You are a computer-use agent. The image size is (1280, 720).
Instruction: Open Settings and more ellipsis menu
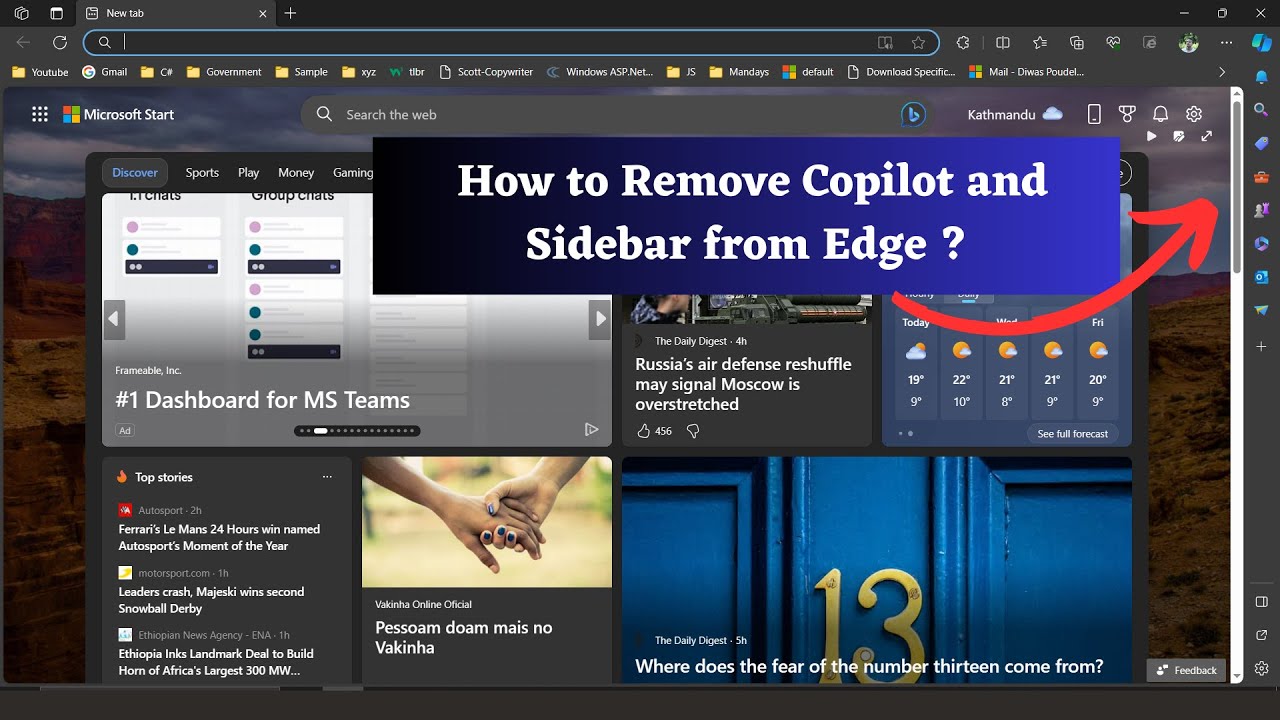tap(1227, 42)
